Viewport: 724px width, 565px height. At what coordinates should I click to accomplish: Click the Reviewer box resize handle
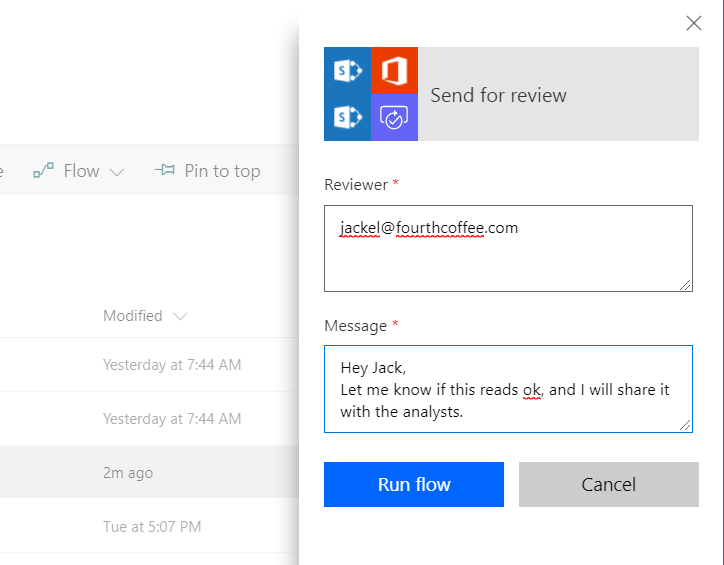(x=686, y=285)
